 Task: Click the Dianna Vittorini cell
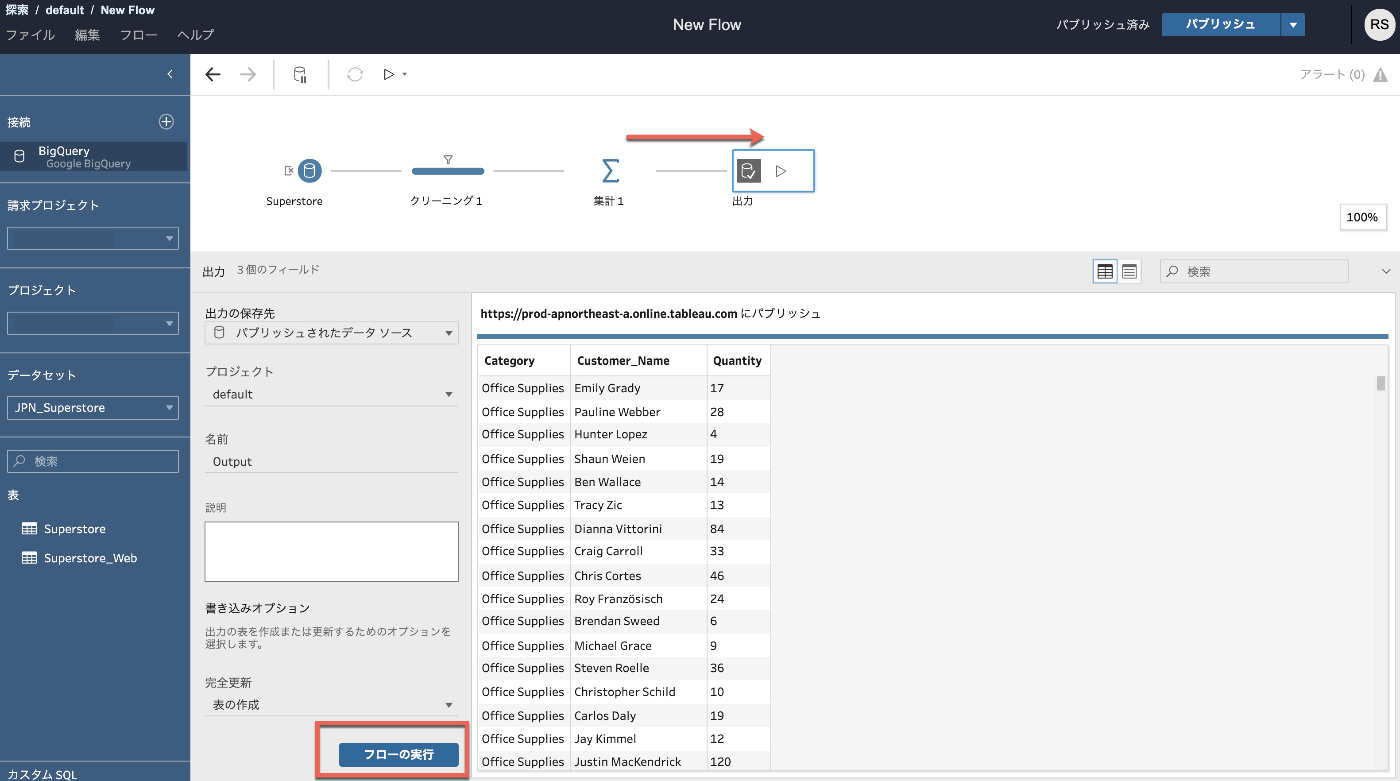[x=639, y=528]
